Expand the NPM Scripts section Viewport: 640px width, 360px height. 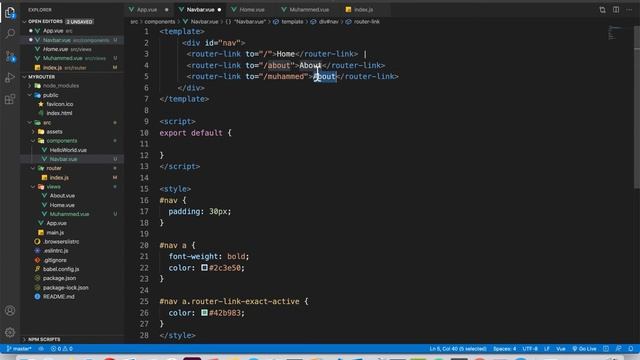[x=44, y=339]
